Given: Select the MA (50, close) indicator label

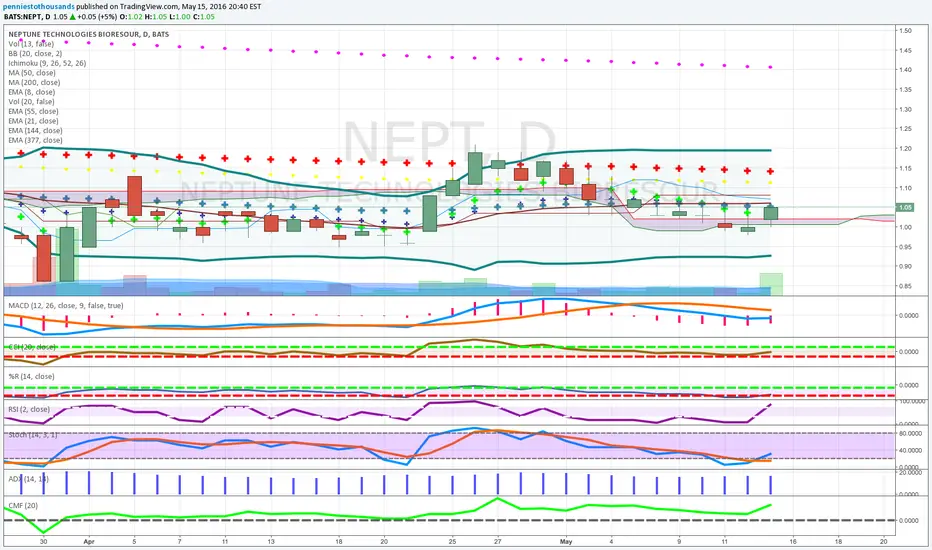Looking at the screenshot, I should pos(32,73).
